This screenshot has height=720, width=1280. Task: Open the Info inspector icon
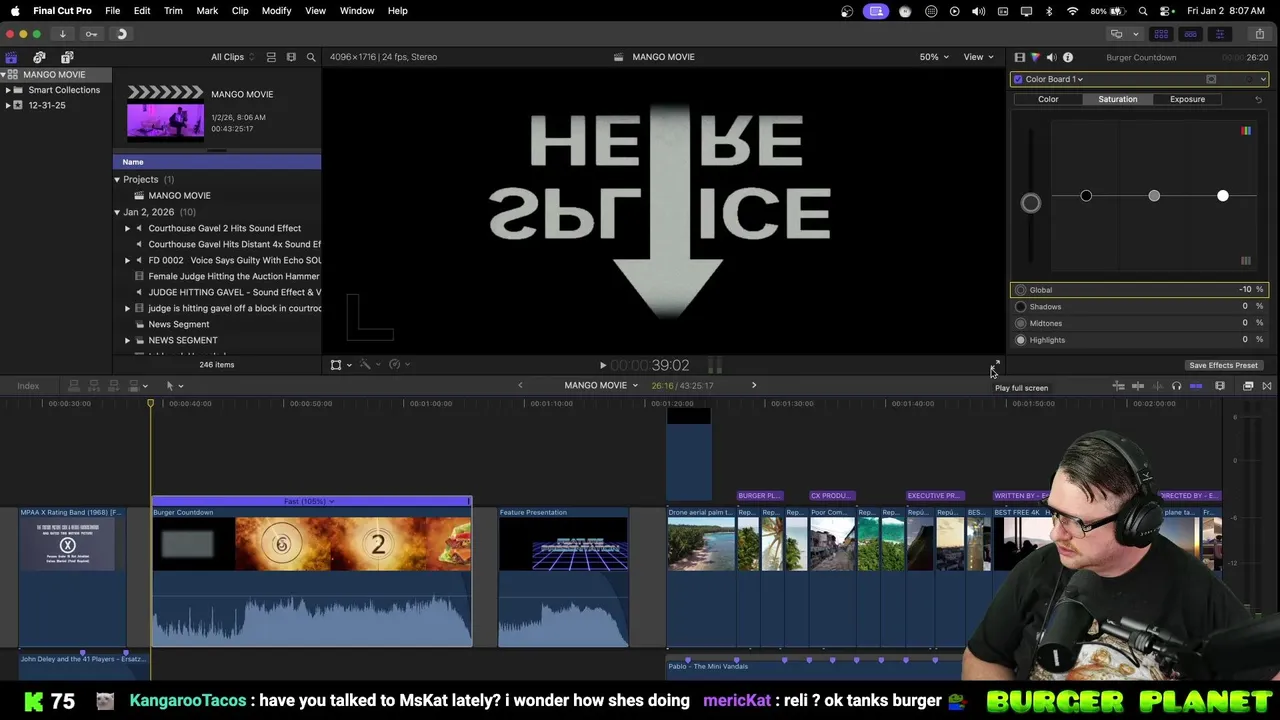[1068, 57]
